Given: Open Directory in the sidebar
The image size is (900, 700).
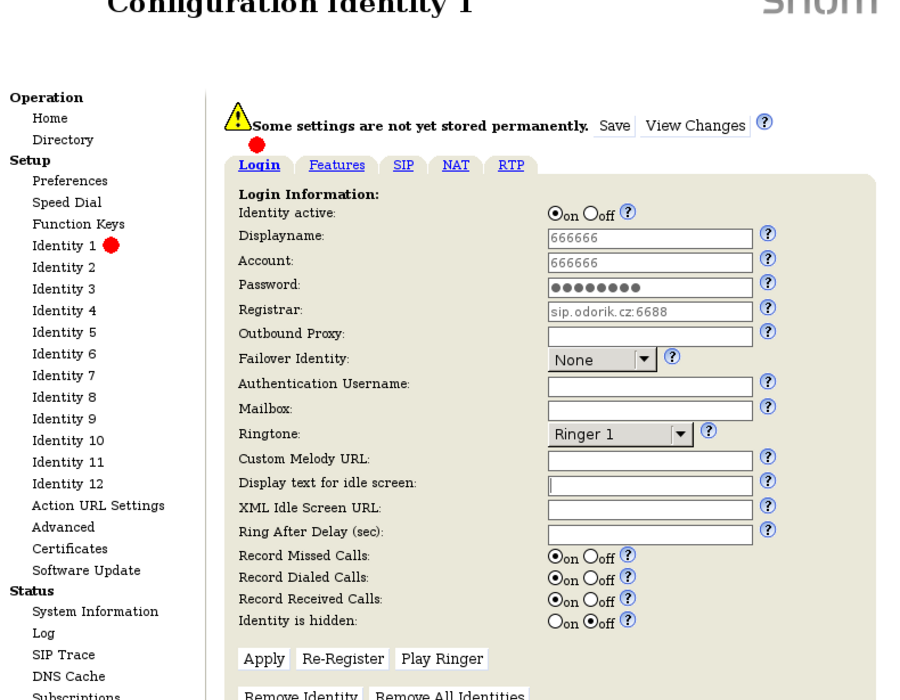Looking at the screenshot, I should [x=63, y=140].
